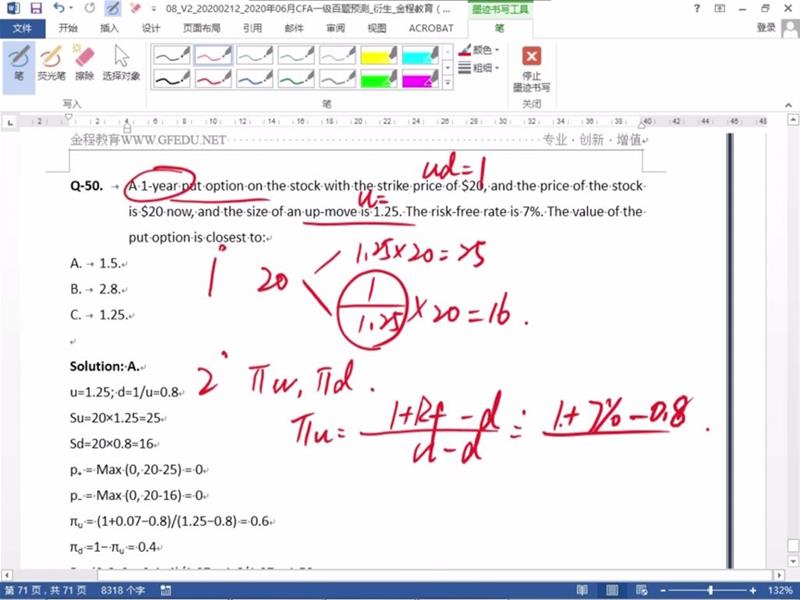Click the proofing/macro status icon

coord(165,590)
